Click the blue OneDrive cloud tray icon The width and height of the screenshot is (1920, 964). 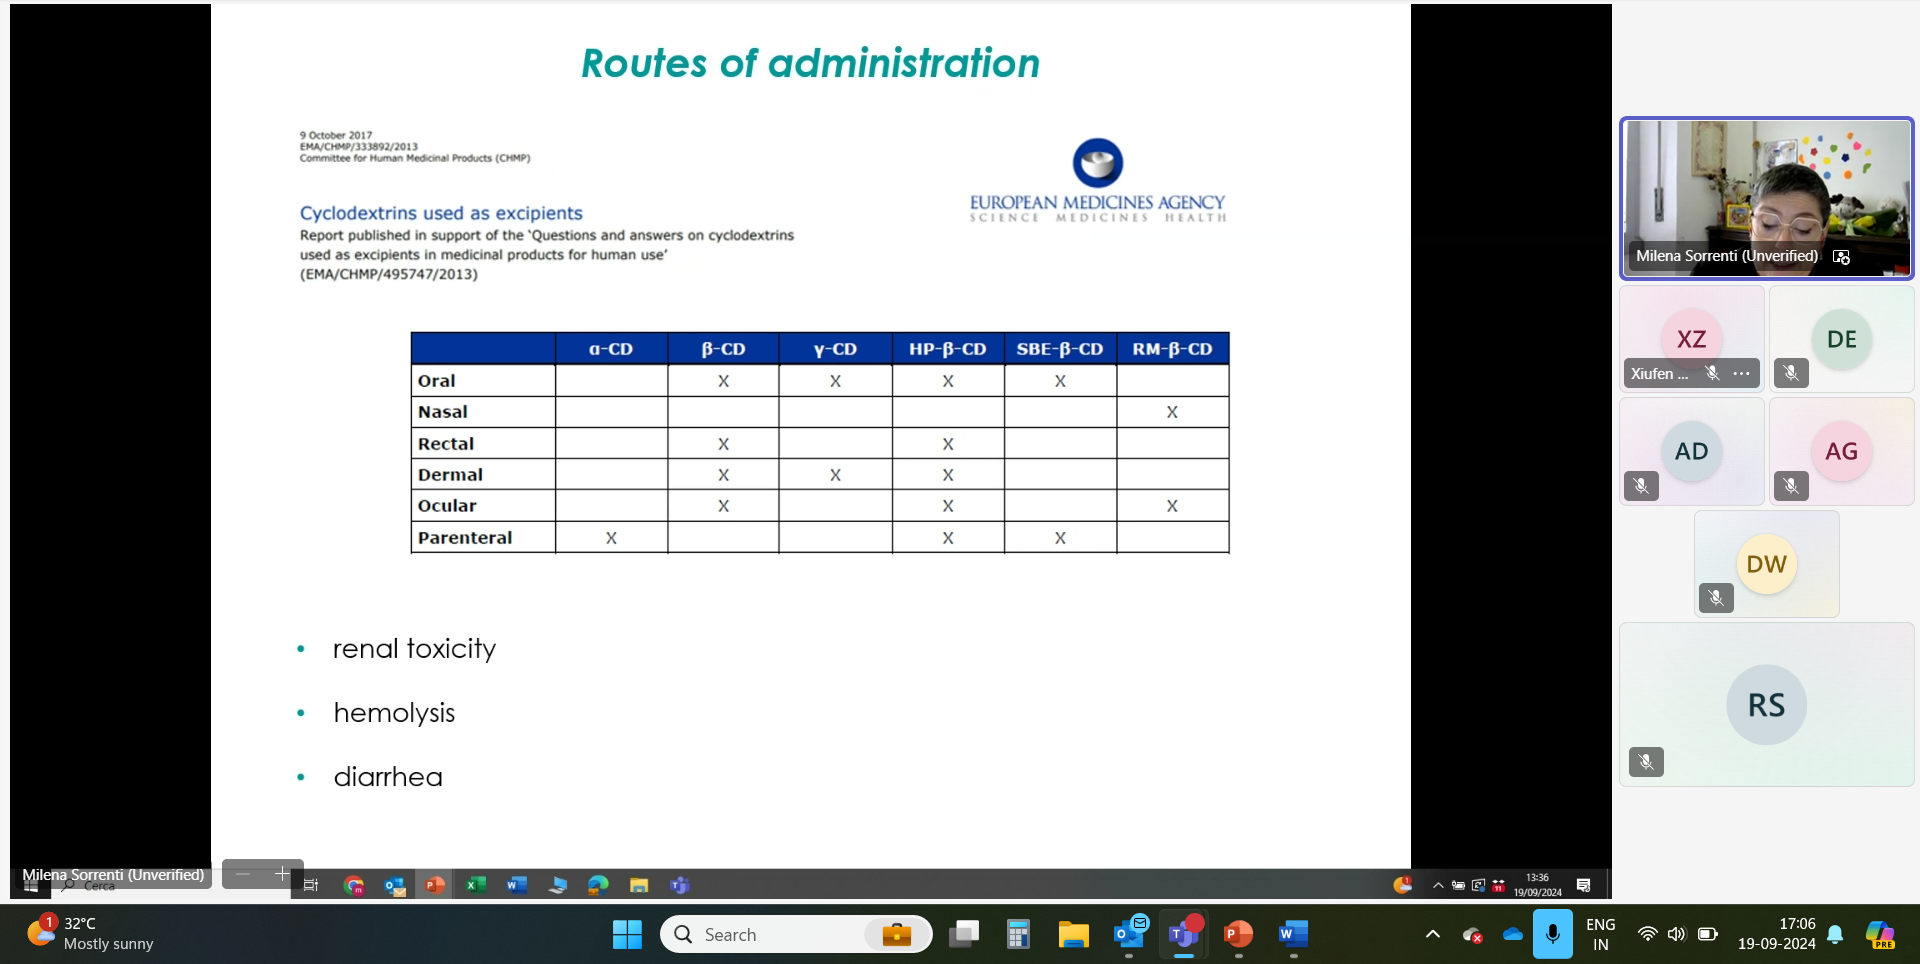(x=1512, y=934)
